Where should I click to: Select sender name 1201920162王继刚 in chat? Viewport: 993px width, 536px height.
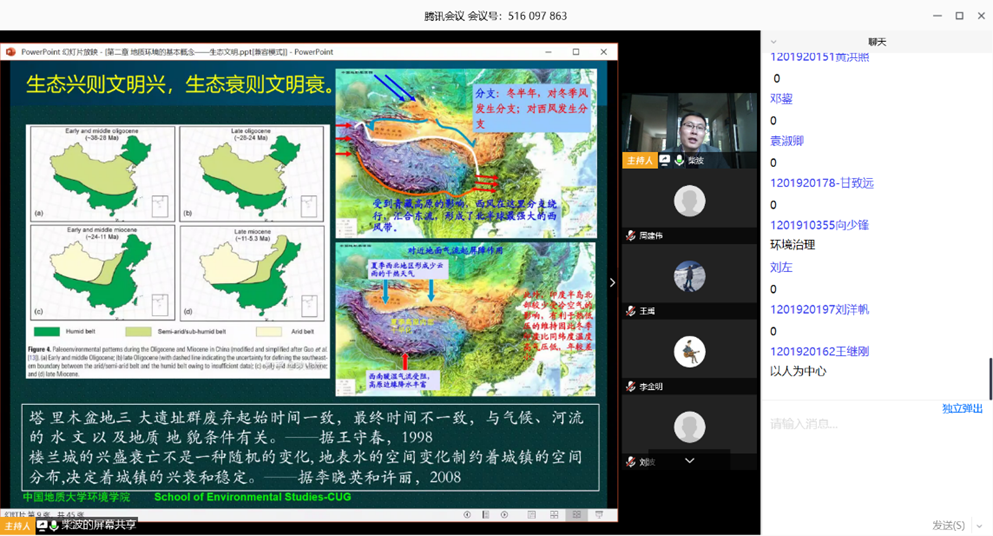click(819, 351)
